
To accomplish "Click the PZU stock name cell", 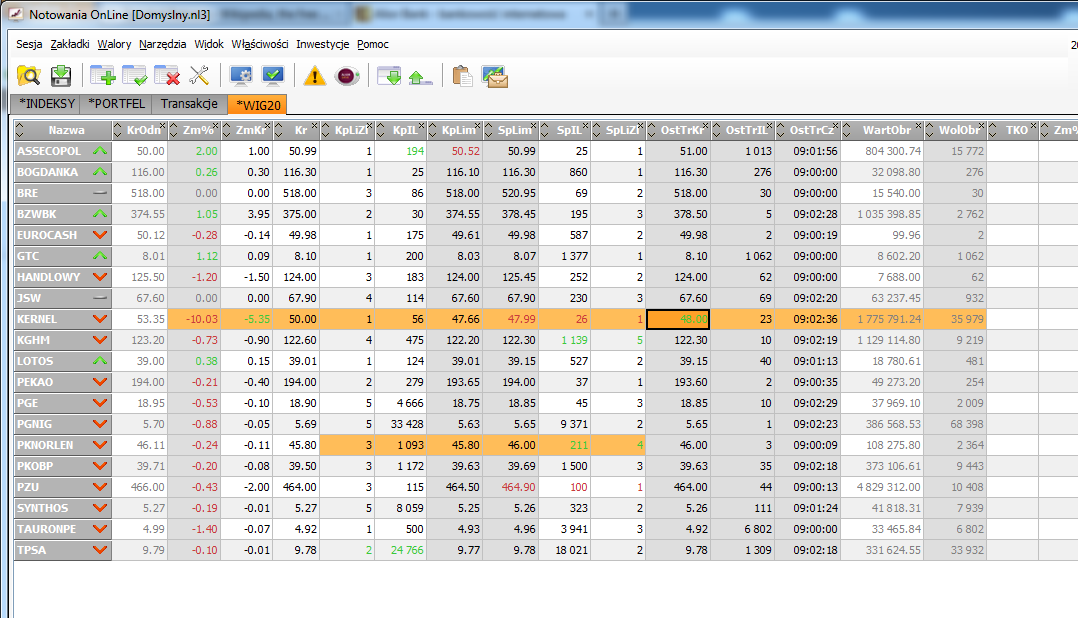I will (50, 487).
